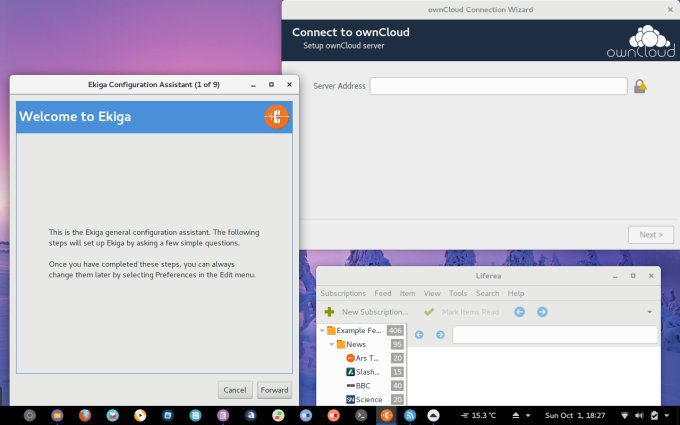Viewport: 680px width, 425px height.
Task: Click the 15 unread badge next to Slash...
Action: (397, 372)
